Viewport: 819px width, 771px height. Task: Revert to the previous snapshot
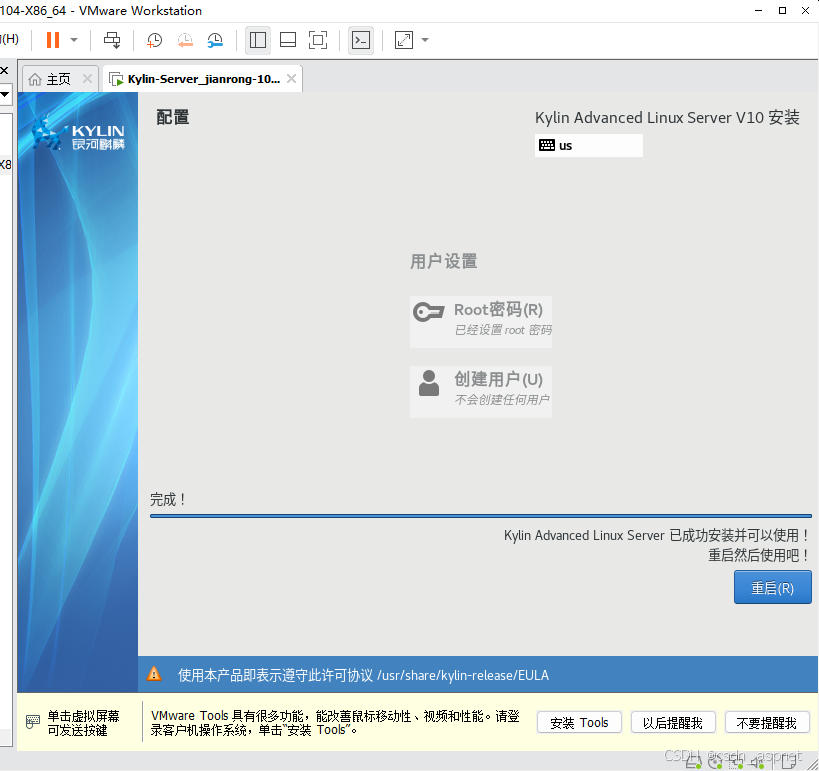185,40
